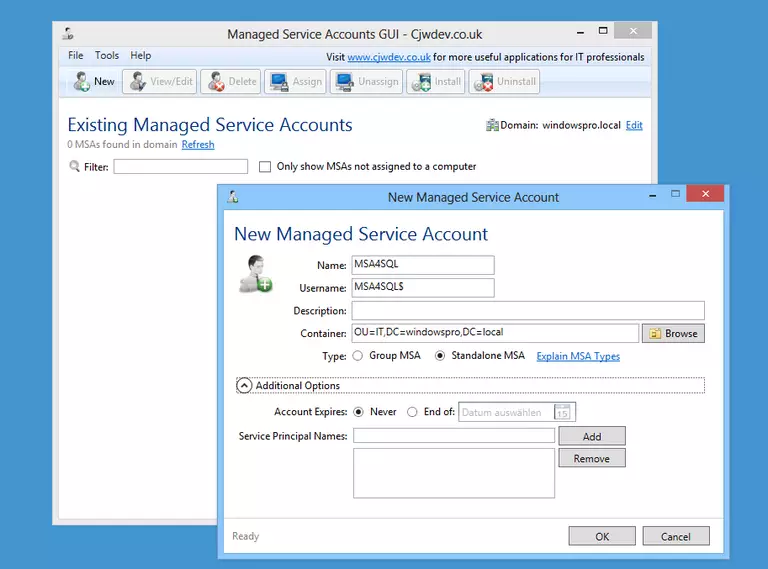Enable 'Only show MSAs not assigned' checkbox
The image size is (768, 569).
point(265,167)
